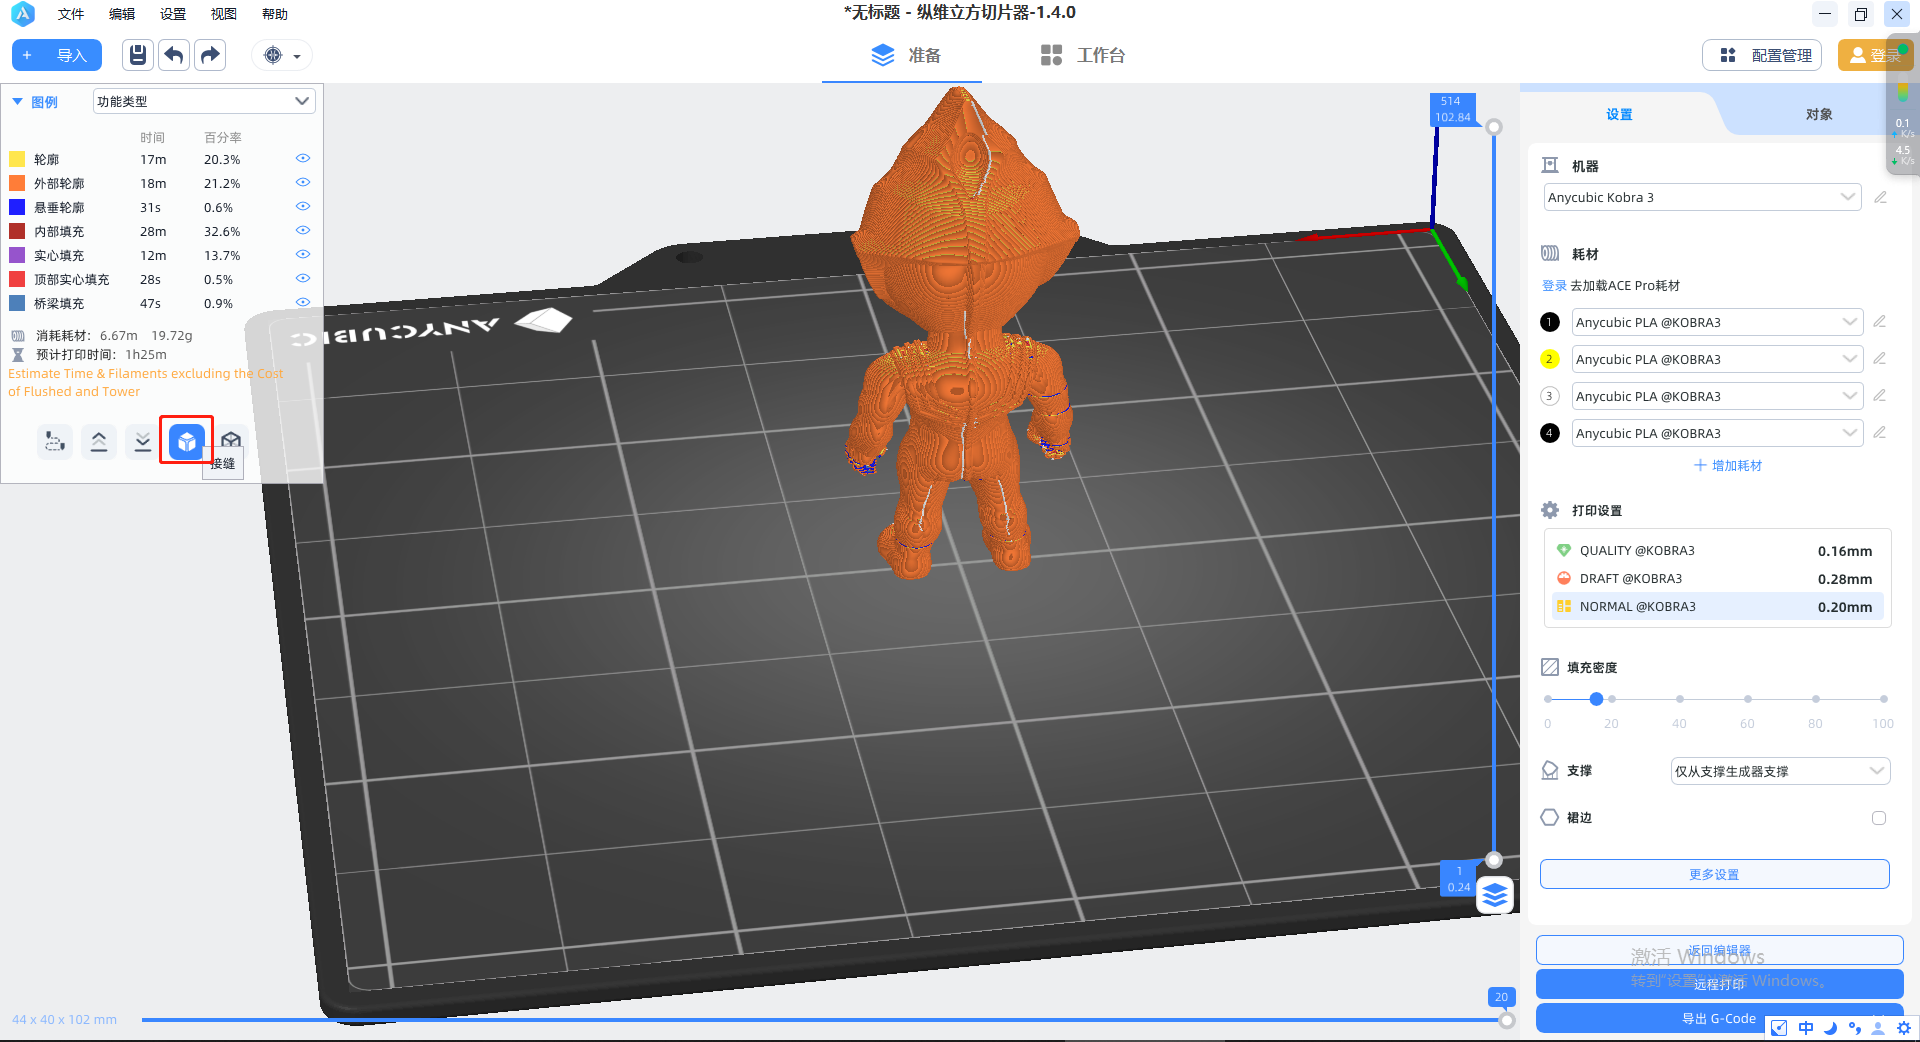The image size is (1920, 1042).
Task: Open the 功能类型 view type dropdown
Action: (x=204, y=101)
